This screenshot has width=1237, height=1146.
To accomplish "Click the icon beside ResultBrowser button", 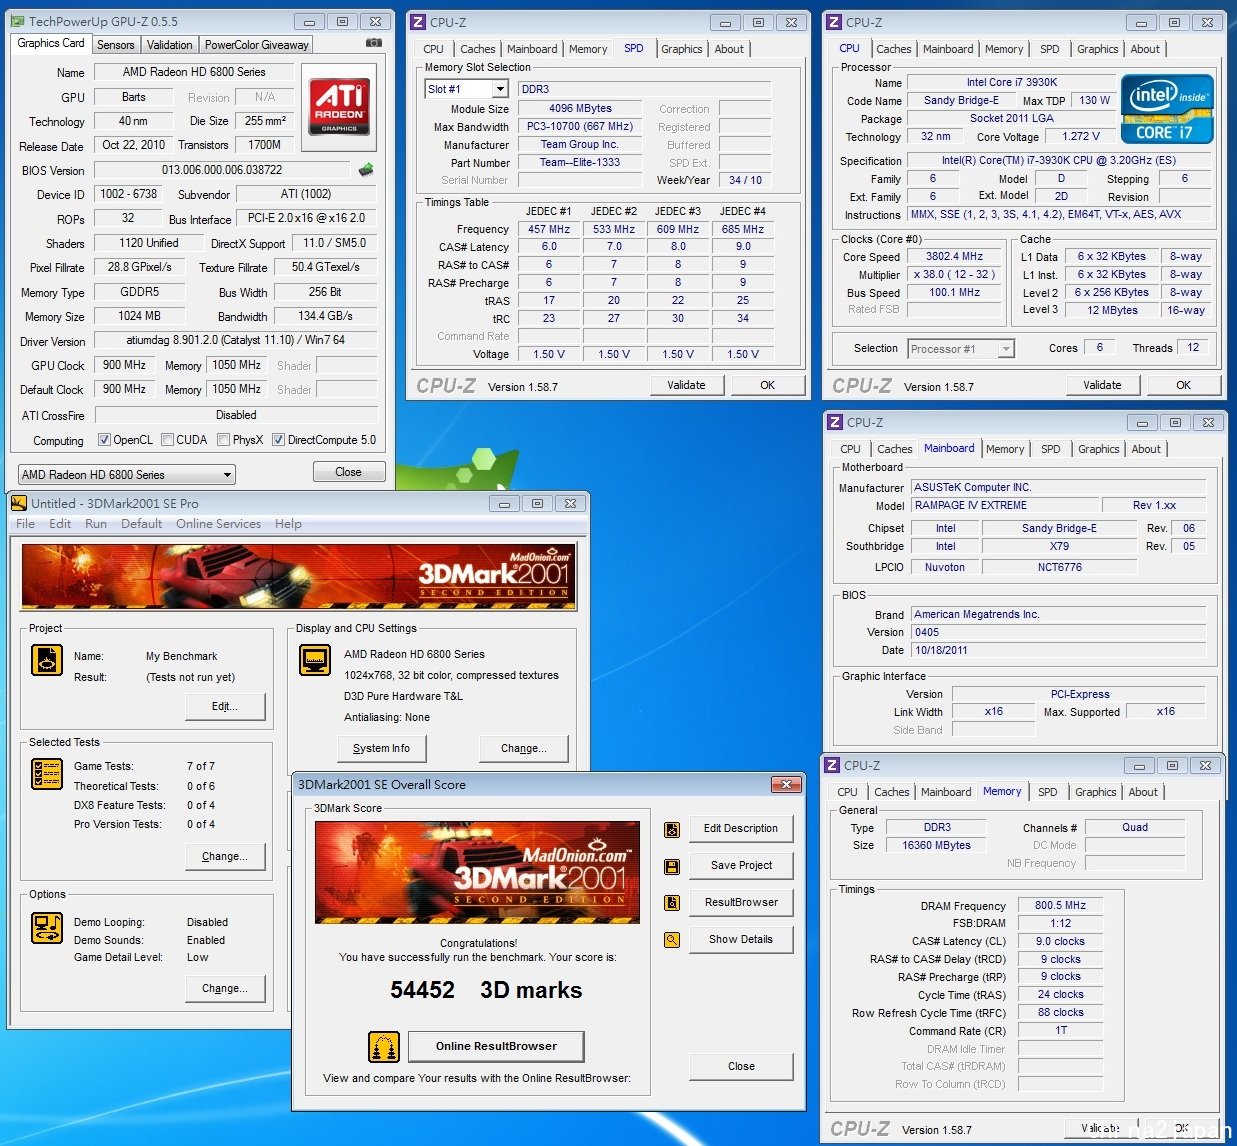I will pyautogui.click(x=672, y=903).
